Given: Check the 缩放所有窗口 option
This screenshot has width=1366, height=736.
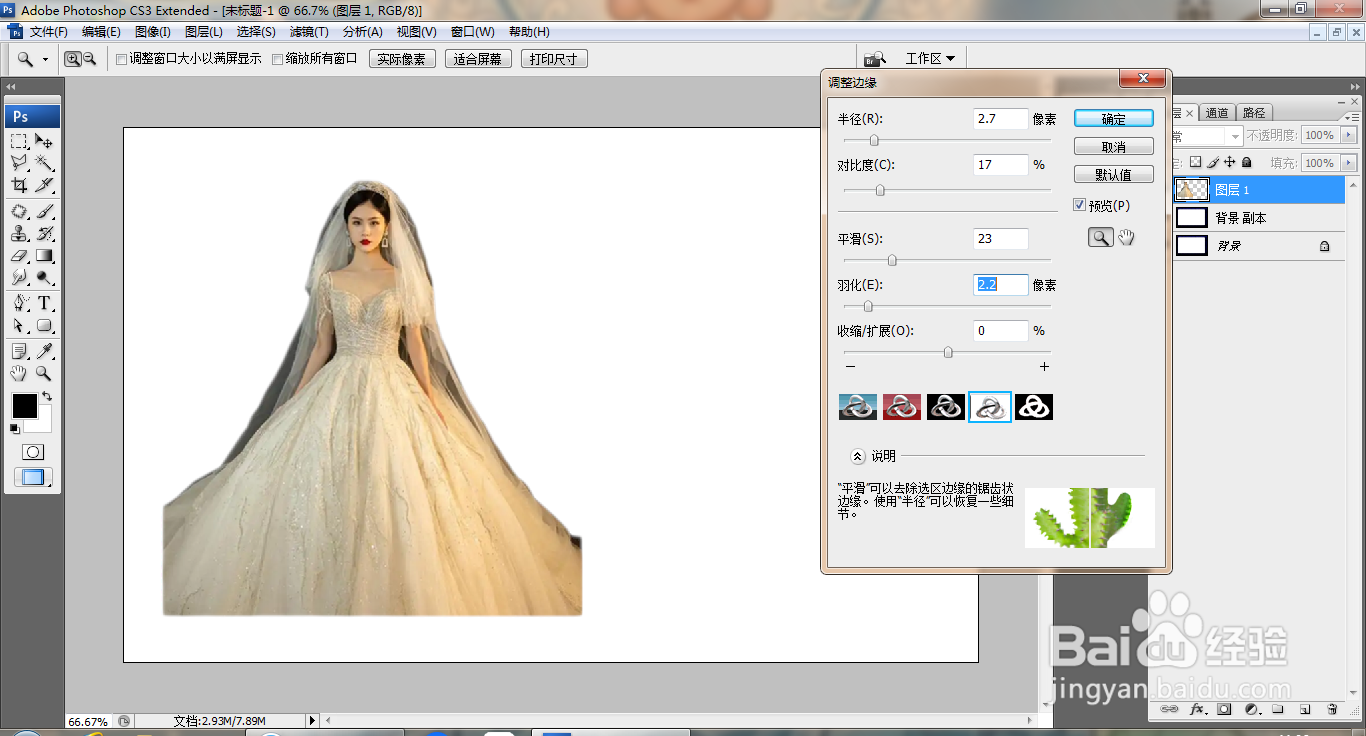Looking at the screenshot, I should 278,59.
